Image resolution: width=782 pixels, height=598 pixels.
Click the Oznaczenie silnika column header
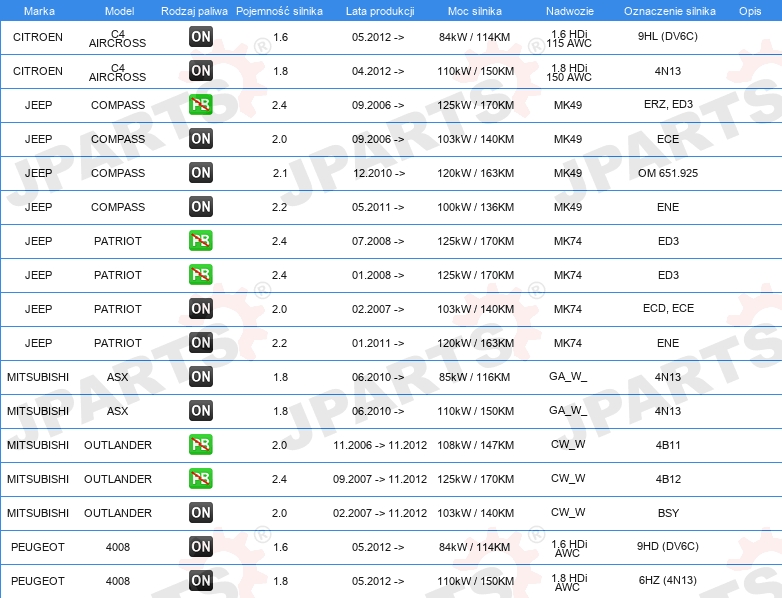(x=670, y=11)
